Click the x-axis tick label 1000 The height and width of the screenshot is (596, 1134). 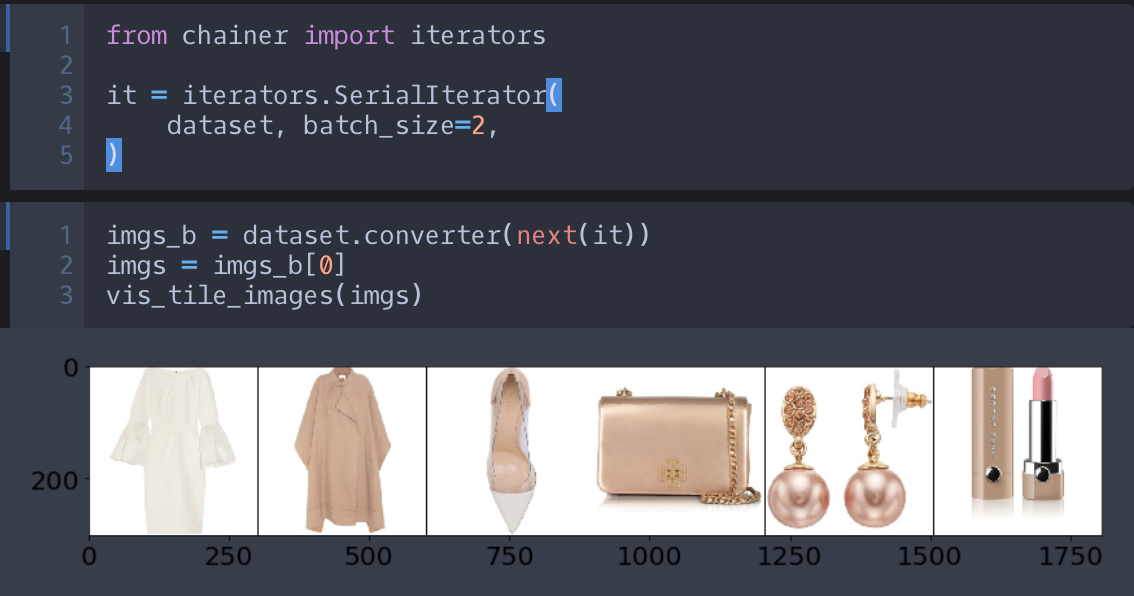(649, 557)
